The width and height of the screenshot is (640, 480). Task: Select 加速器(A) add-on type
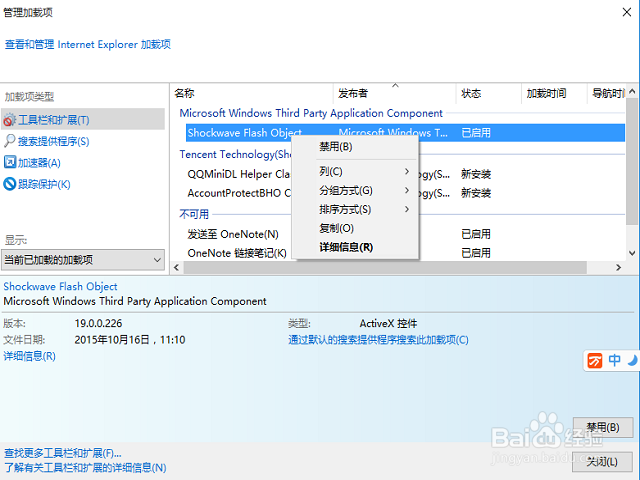click(39, 163)
